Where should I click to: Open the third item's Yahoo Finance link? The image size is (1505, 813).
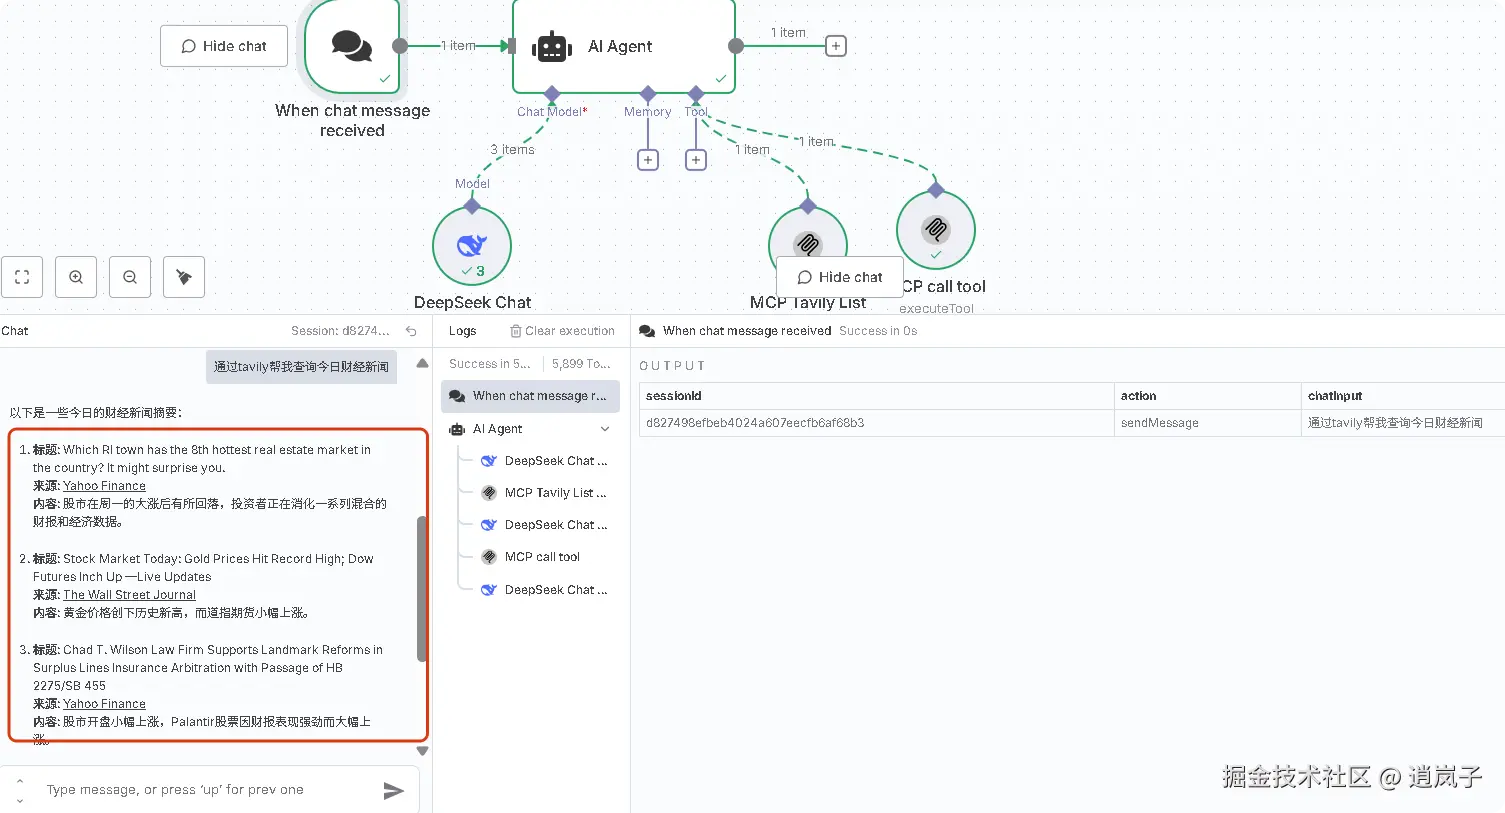click(x=104, y=704)
